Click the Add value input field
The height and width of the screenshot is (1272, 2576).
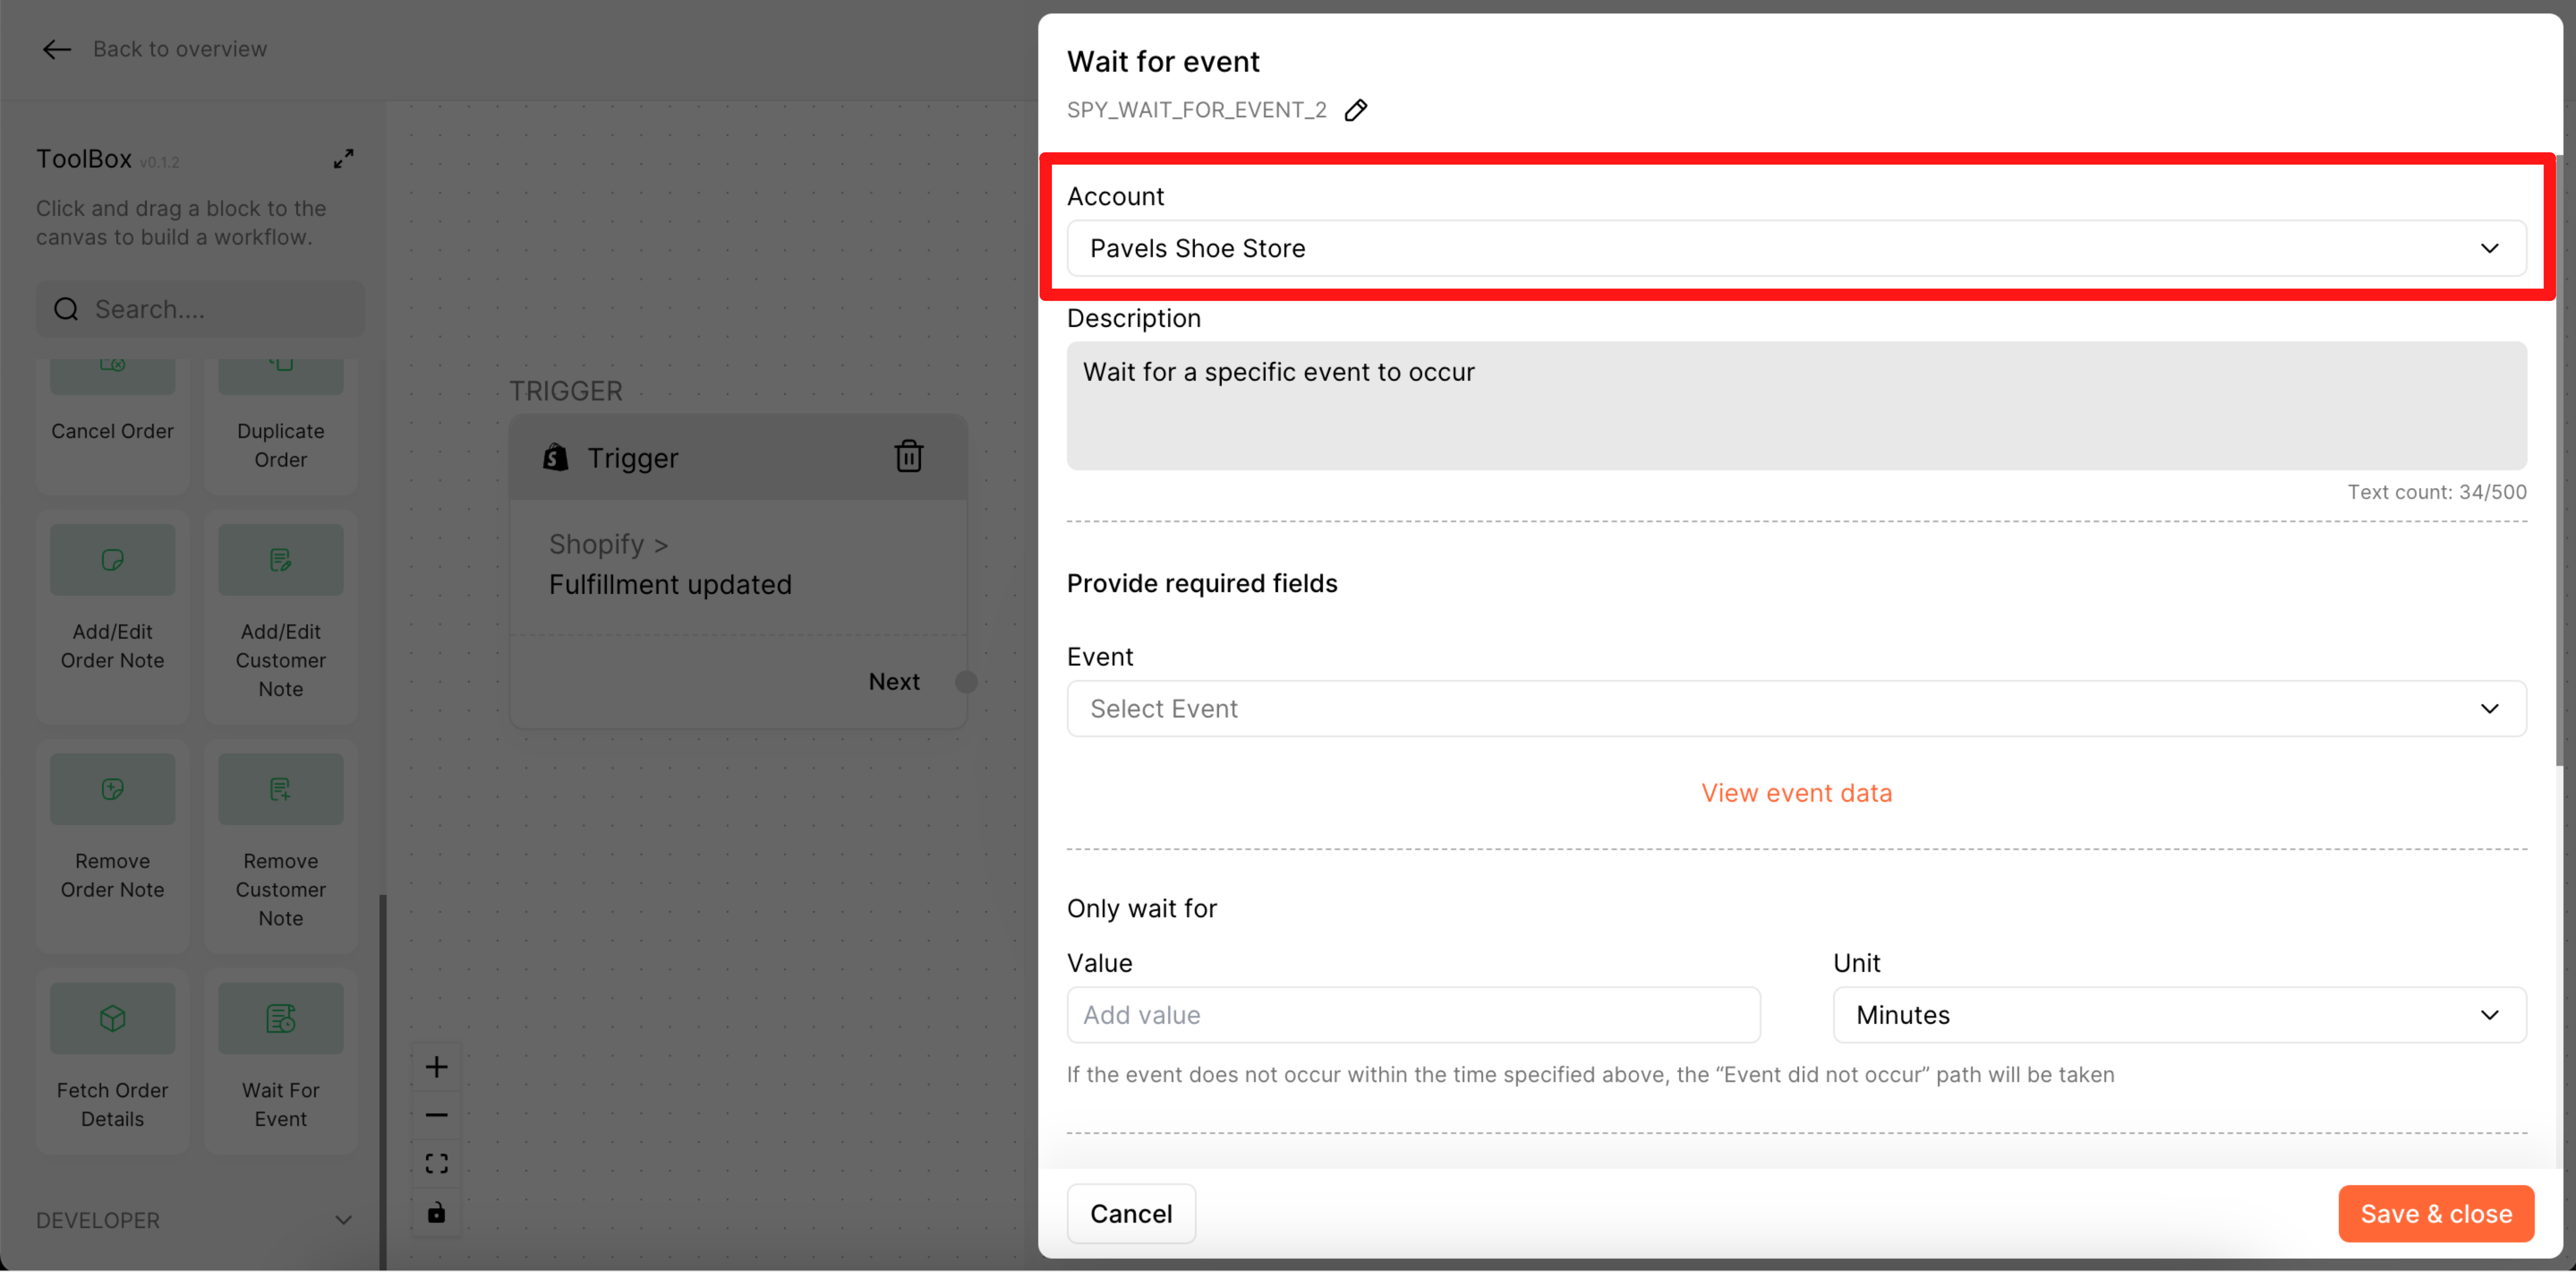(x=1413, y=1015)
